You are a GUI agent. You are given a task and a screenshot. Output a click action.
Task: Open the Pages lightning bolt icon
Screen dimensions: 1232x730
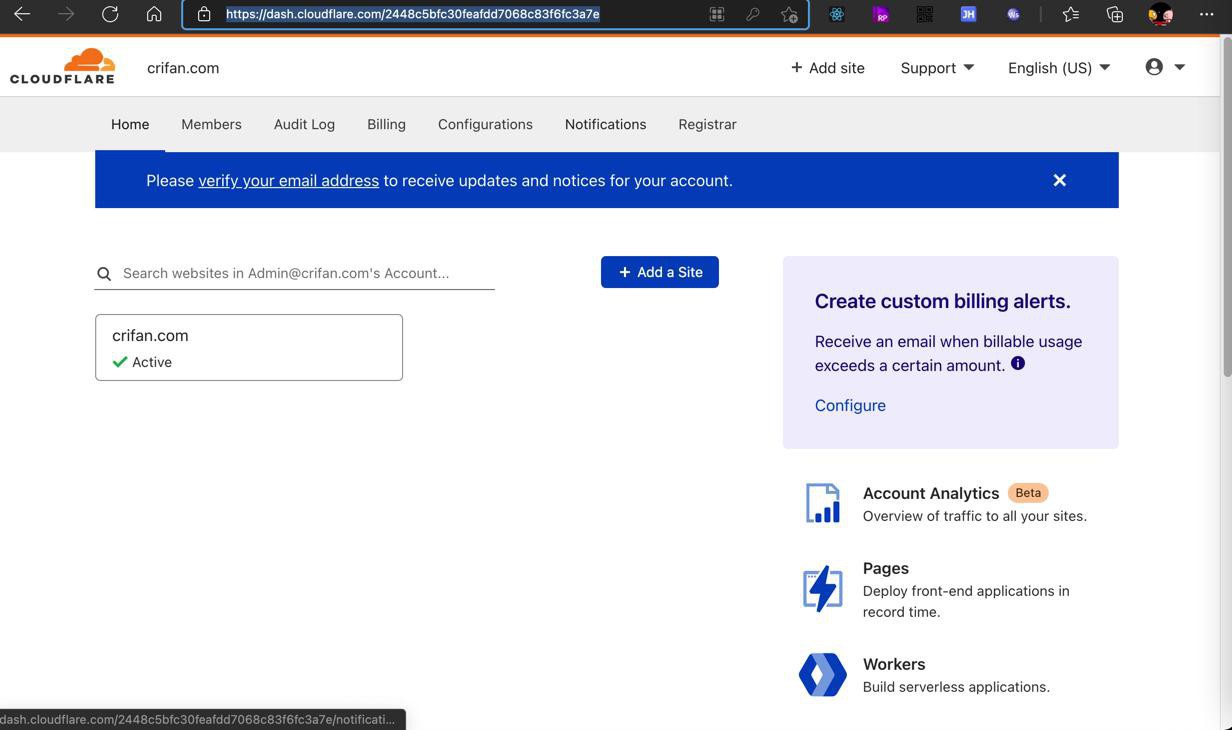pos(823,589)
